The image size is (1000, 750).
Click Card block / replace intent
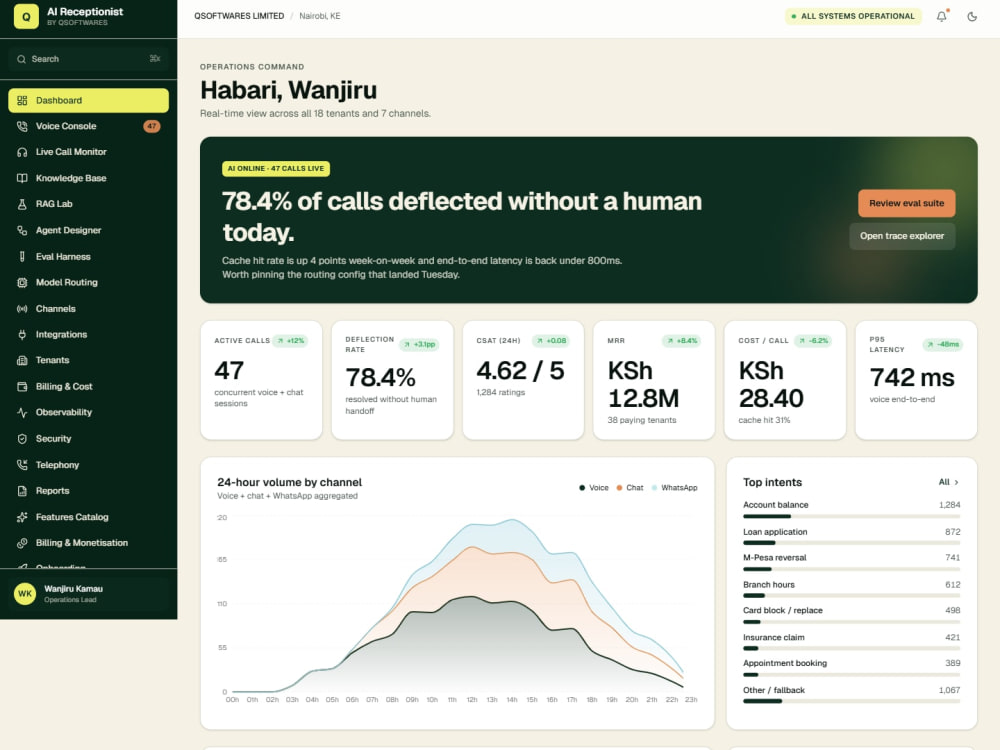(x=851, y=615)
